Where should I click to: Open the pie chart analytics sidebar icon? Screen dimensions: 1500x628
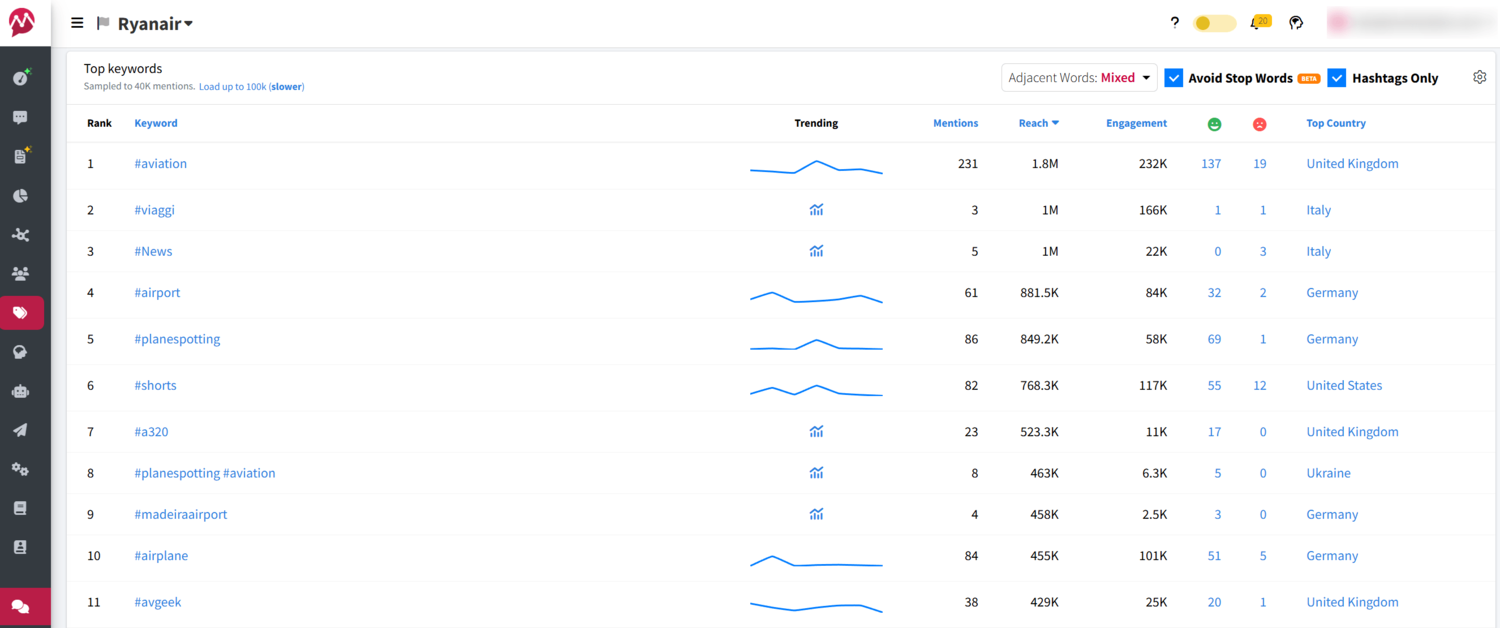tap(20, 196)
